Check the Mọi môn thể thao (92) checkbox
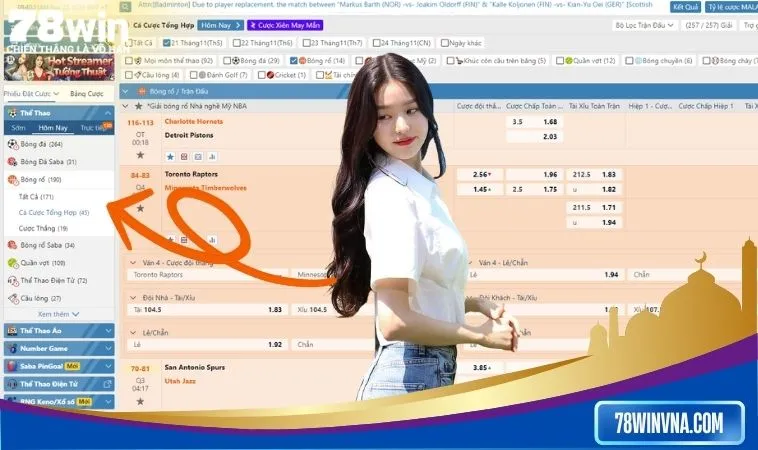The height and width of the screenshot is (450, 758). point(129,60)
